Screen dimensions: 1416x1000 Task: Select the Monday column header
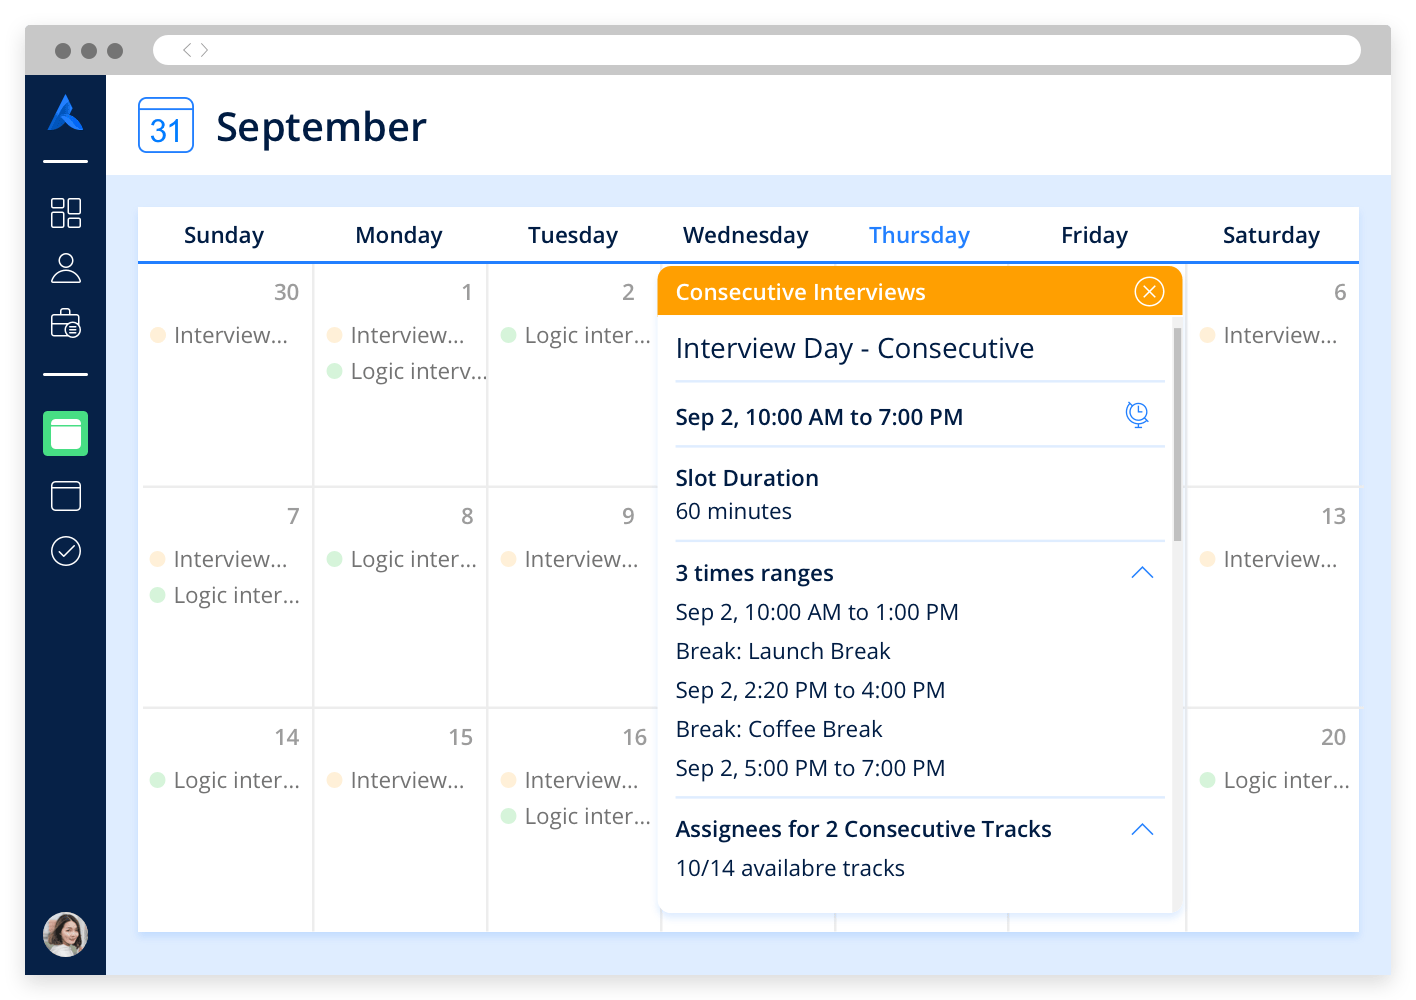point(398,234)
